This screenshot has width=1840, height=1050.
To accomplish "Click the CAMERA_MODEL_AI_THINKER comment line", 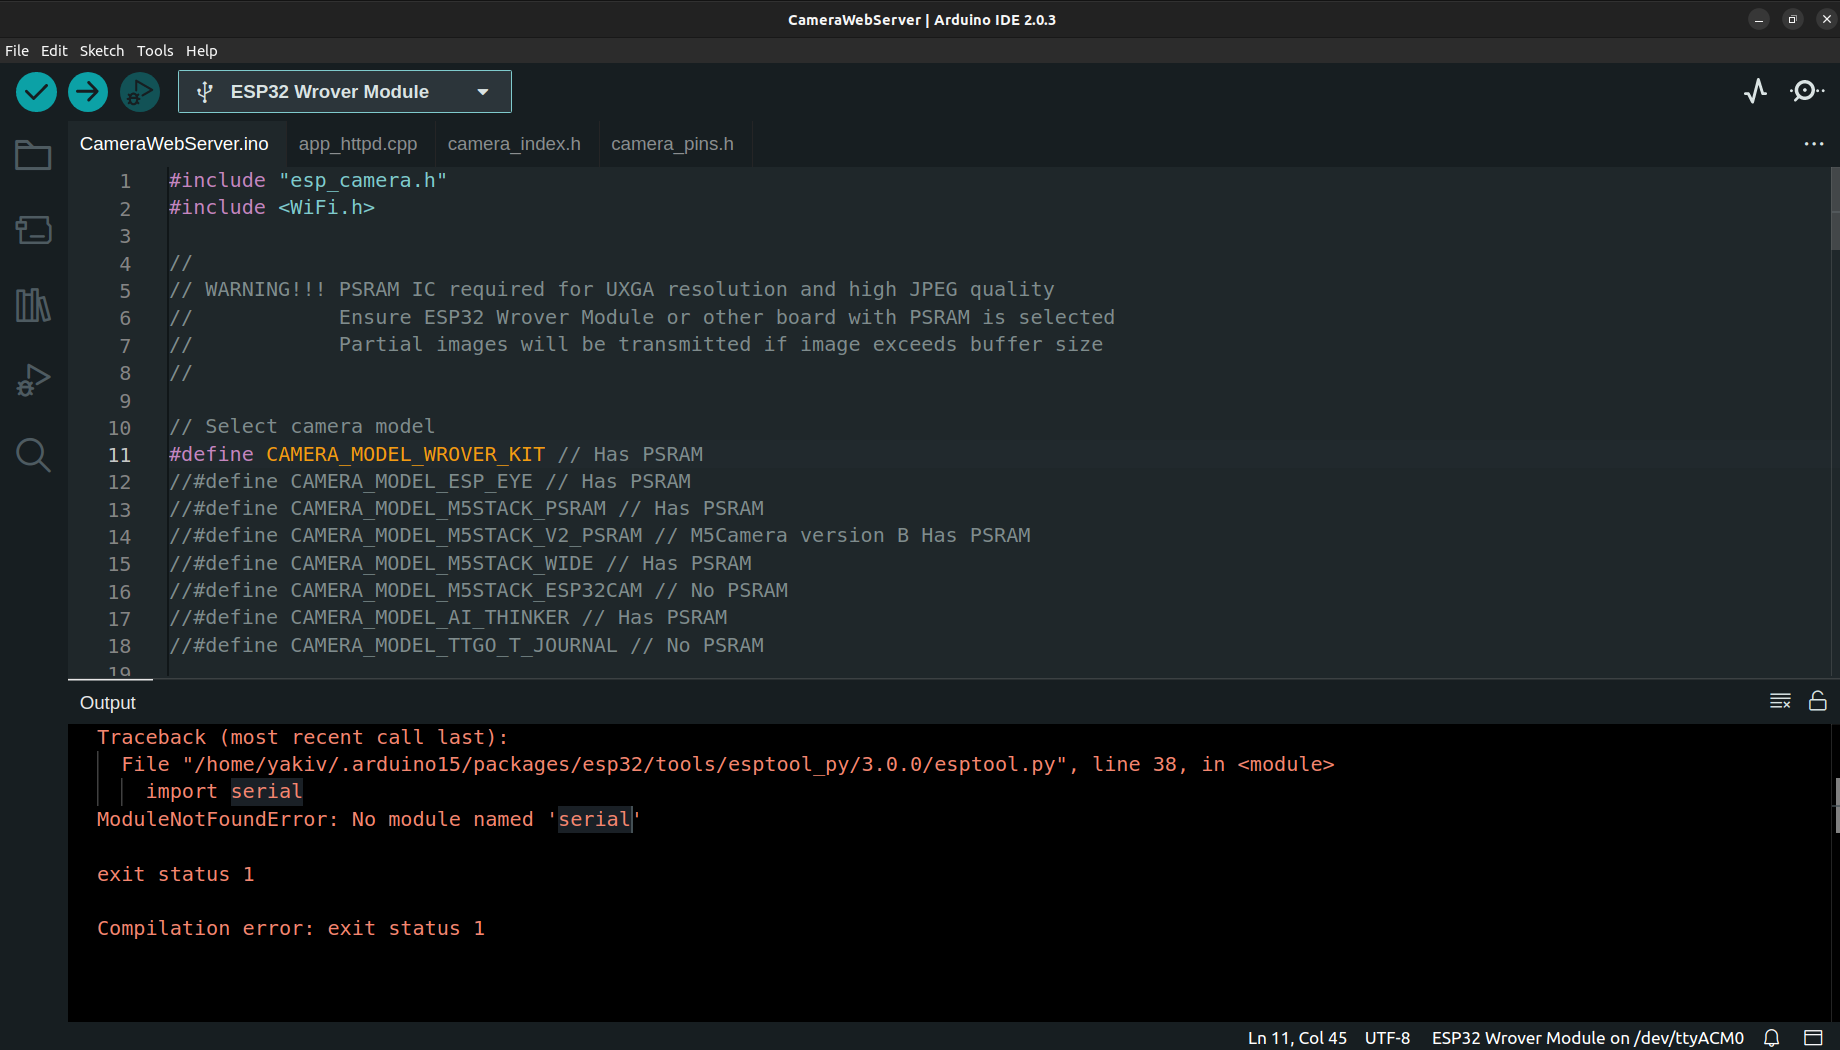I will pyautogui.click(x=448, y=617).
